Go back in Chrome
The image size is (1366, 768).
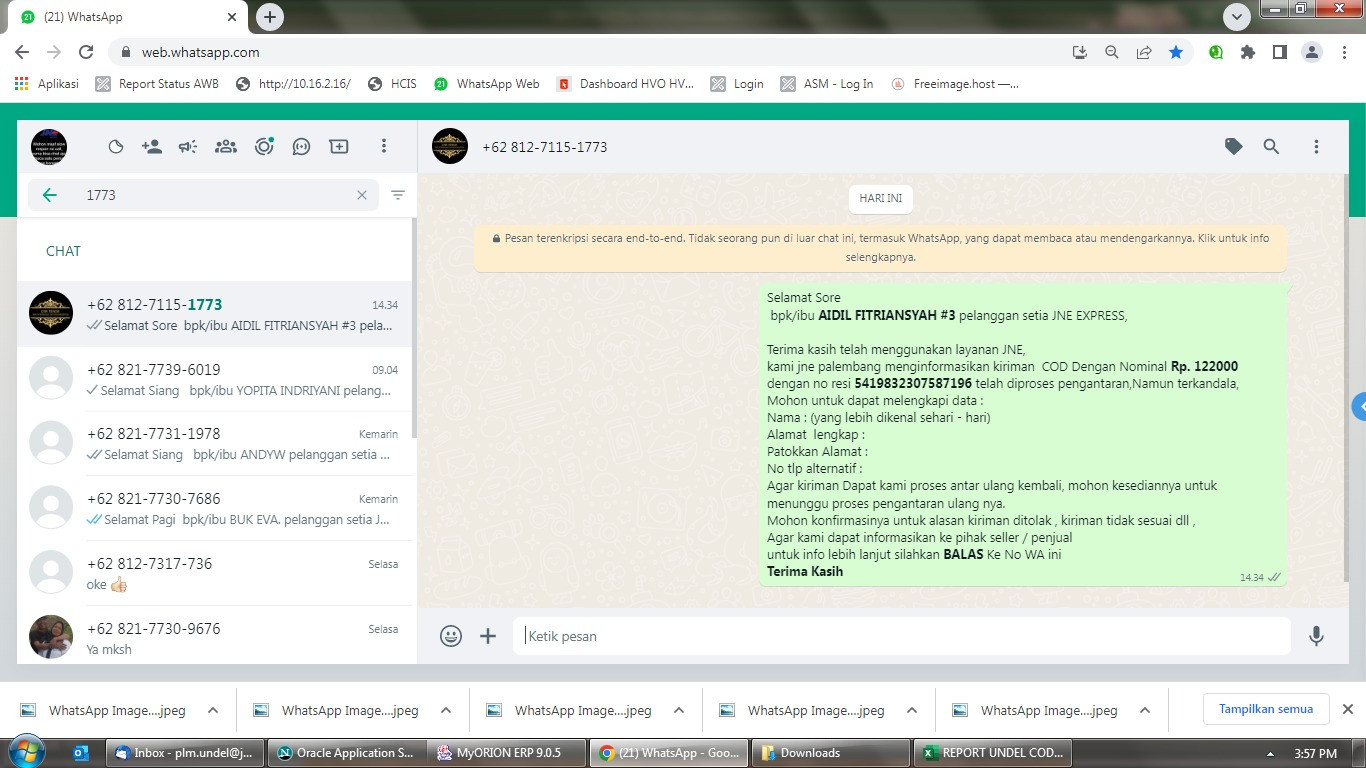click(x=22, y=52)
